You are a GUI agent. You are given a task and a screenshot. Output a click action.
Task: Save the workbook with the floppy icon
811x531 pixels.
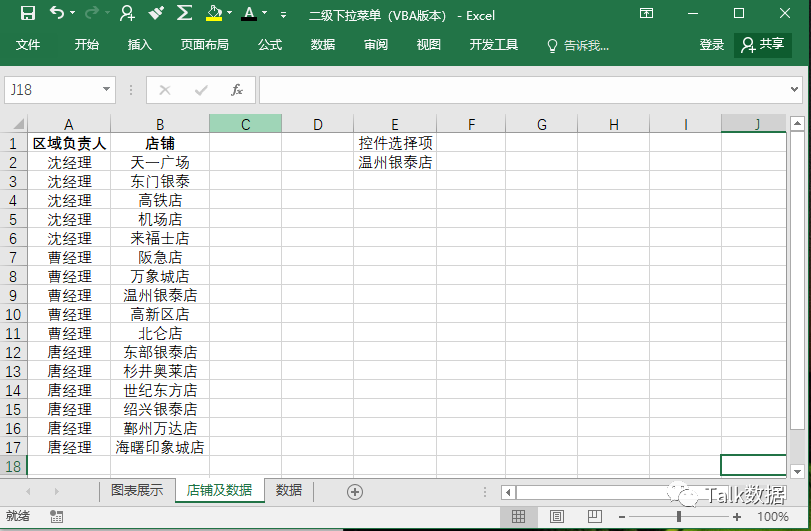tap(27, 13)
